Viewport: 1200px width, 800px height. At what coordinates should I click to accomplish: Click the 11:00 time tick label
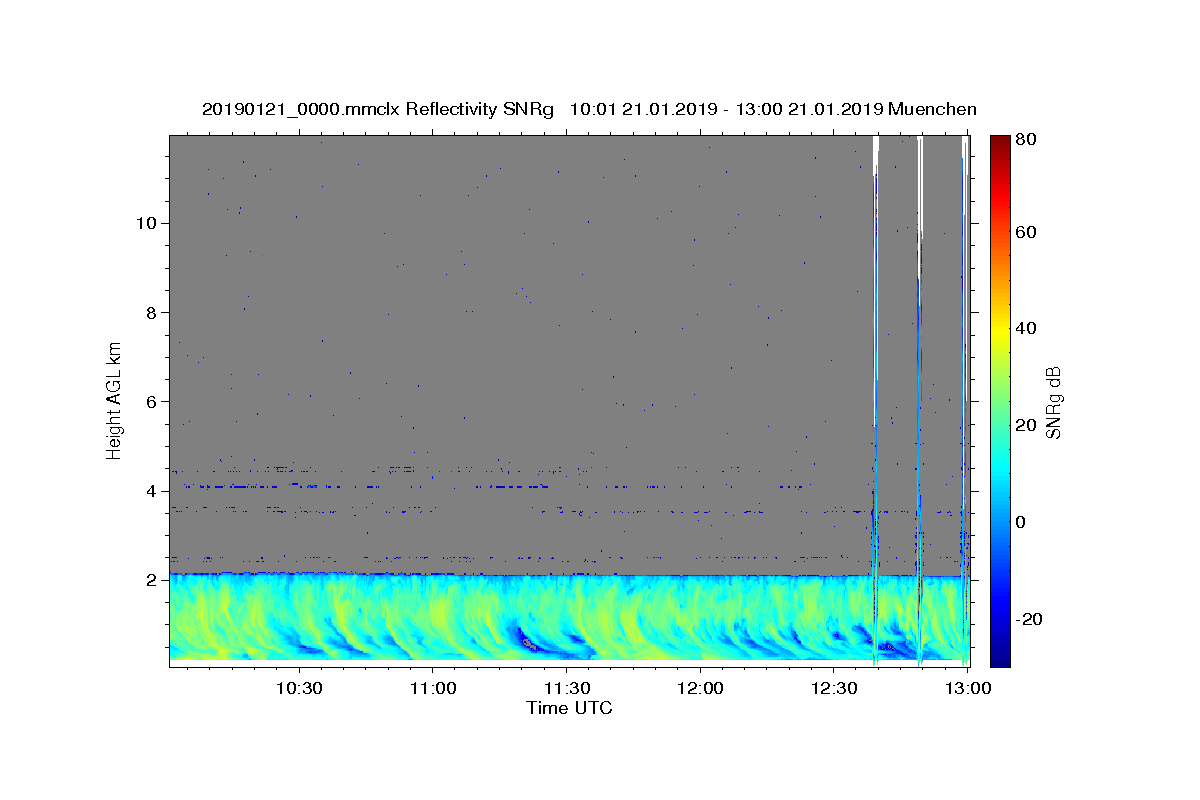[432, 689]
